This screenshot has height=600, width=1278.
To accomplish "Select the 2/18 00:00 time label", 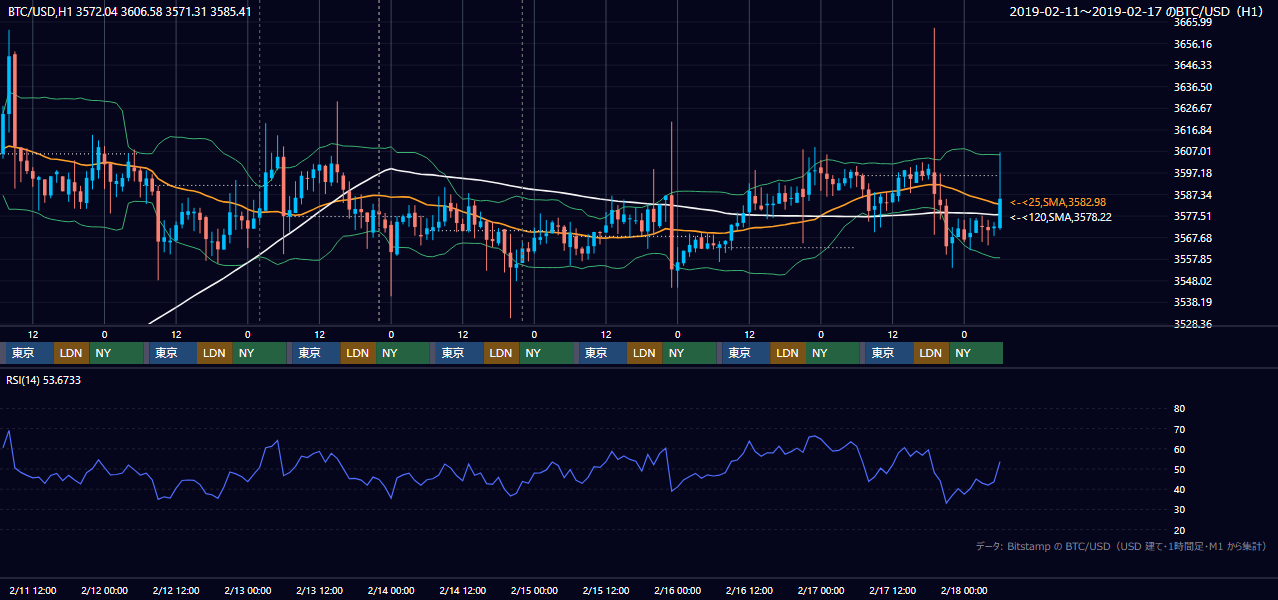I will (x=965, y=590).
